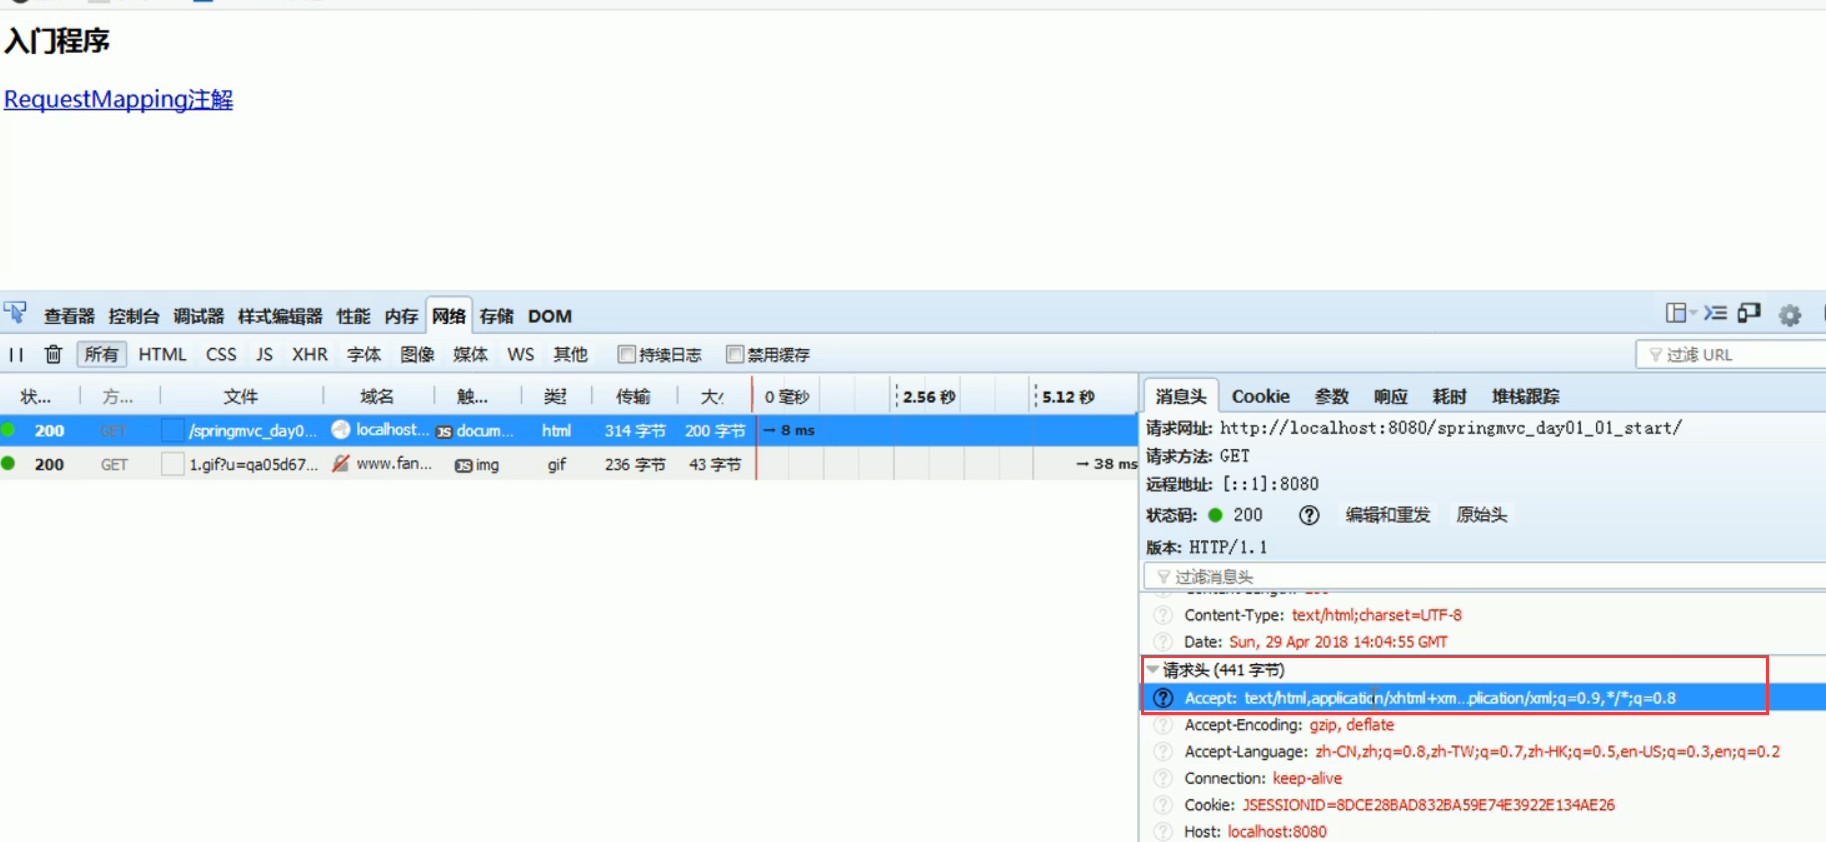Screen dimensions: 1826x842
Task: Open the 参数 params detail tab
Action: click(x=1331, y=396)
